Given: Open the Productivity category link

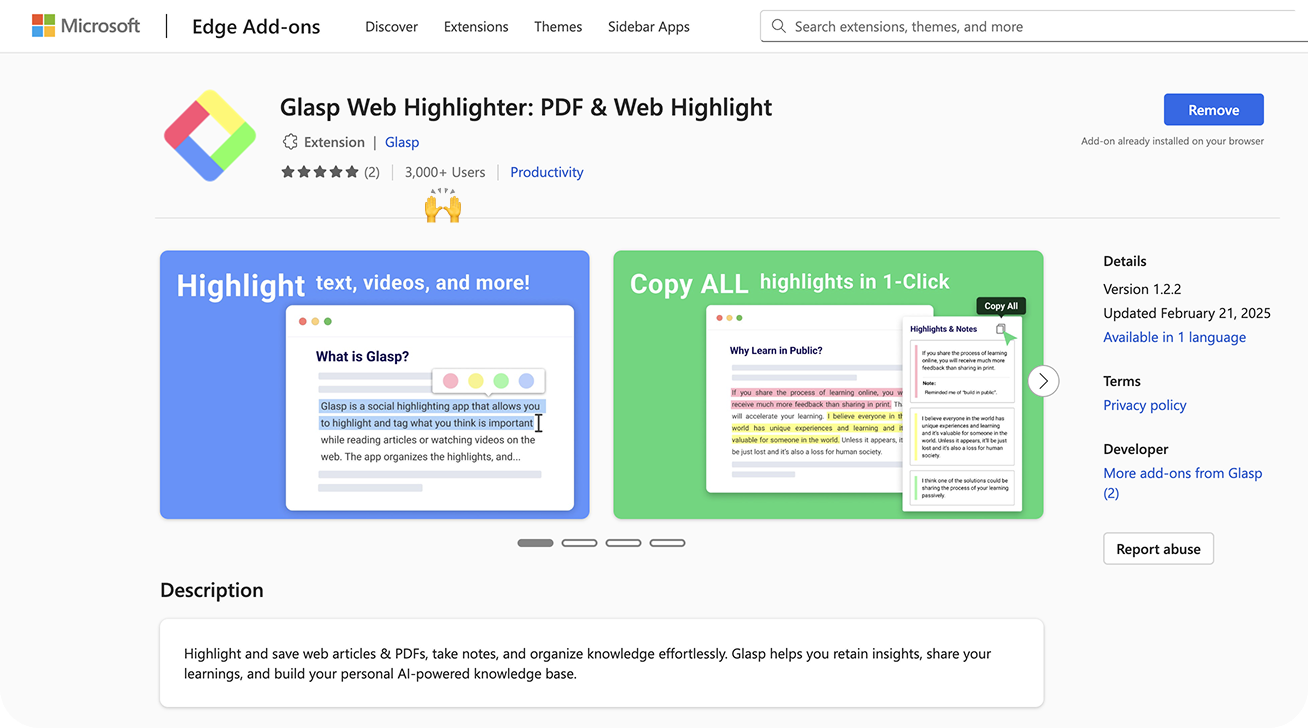Looking at the screenshot, I should click(x=547, y=172).
